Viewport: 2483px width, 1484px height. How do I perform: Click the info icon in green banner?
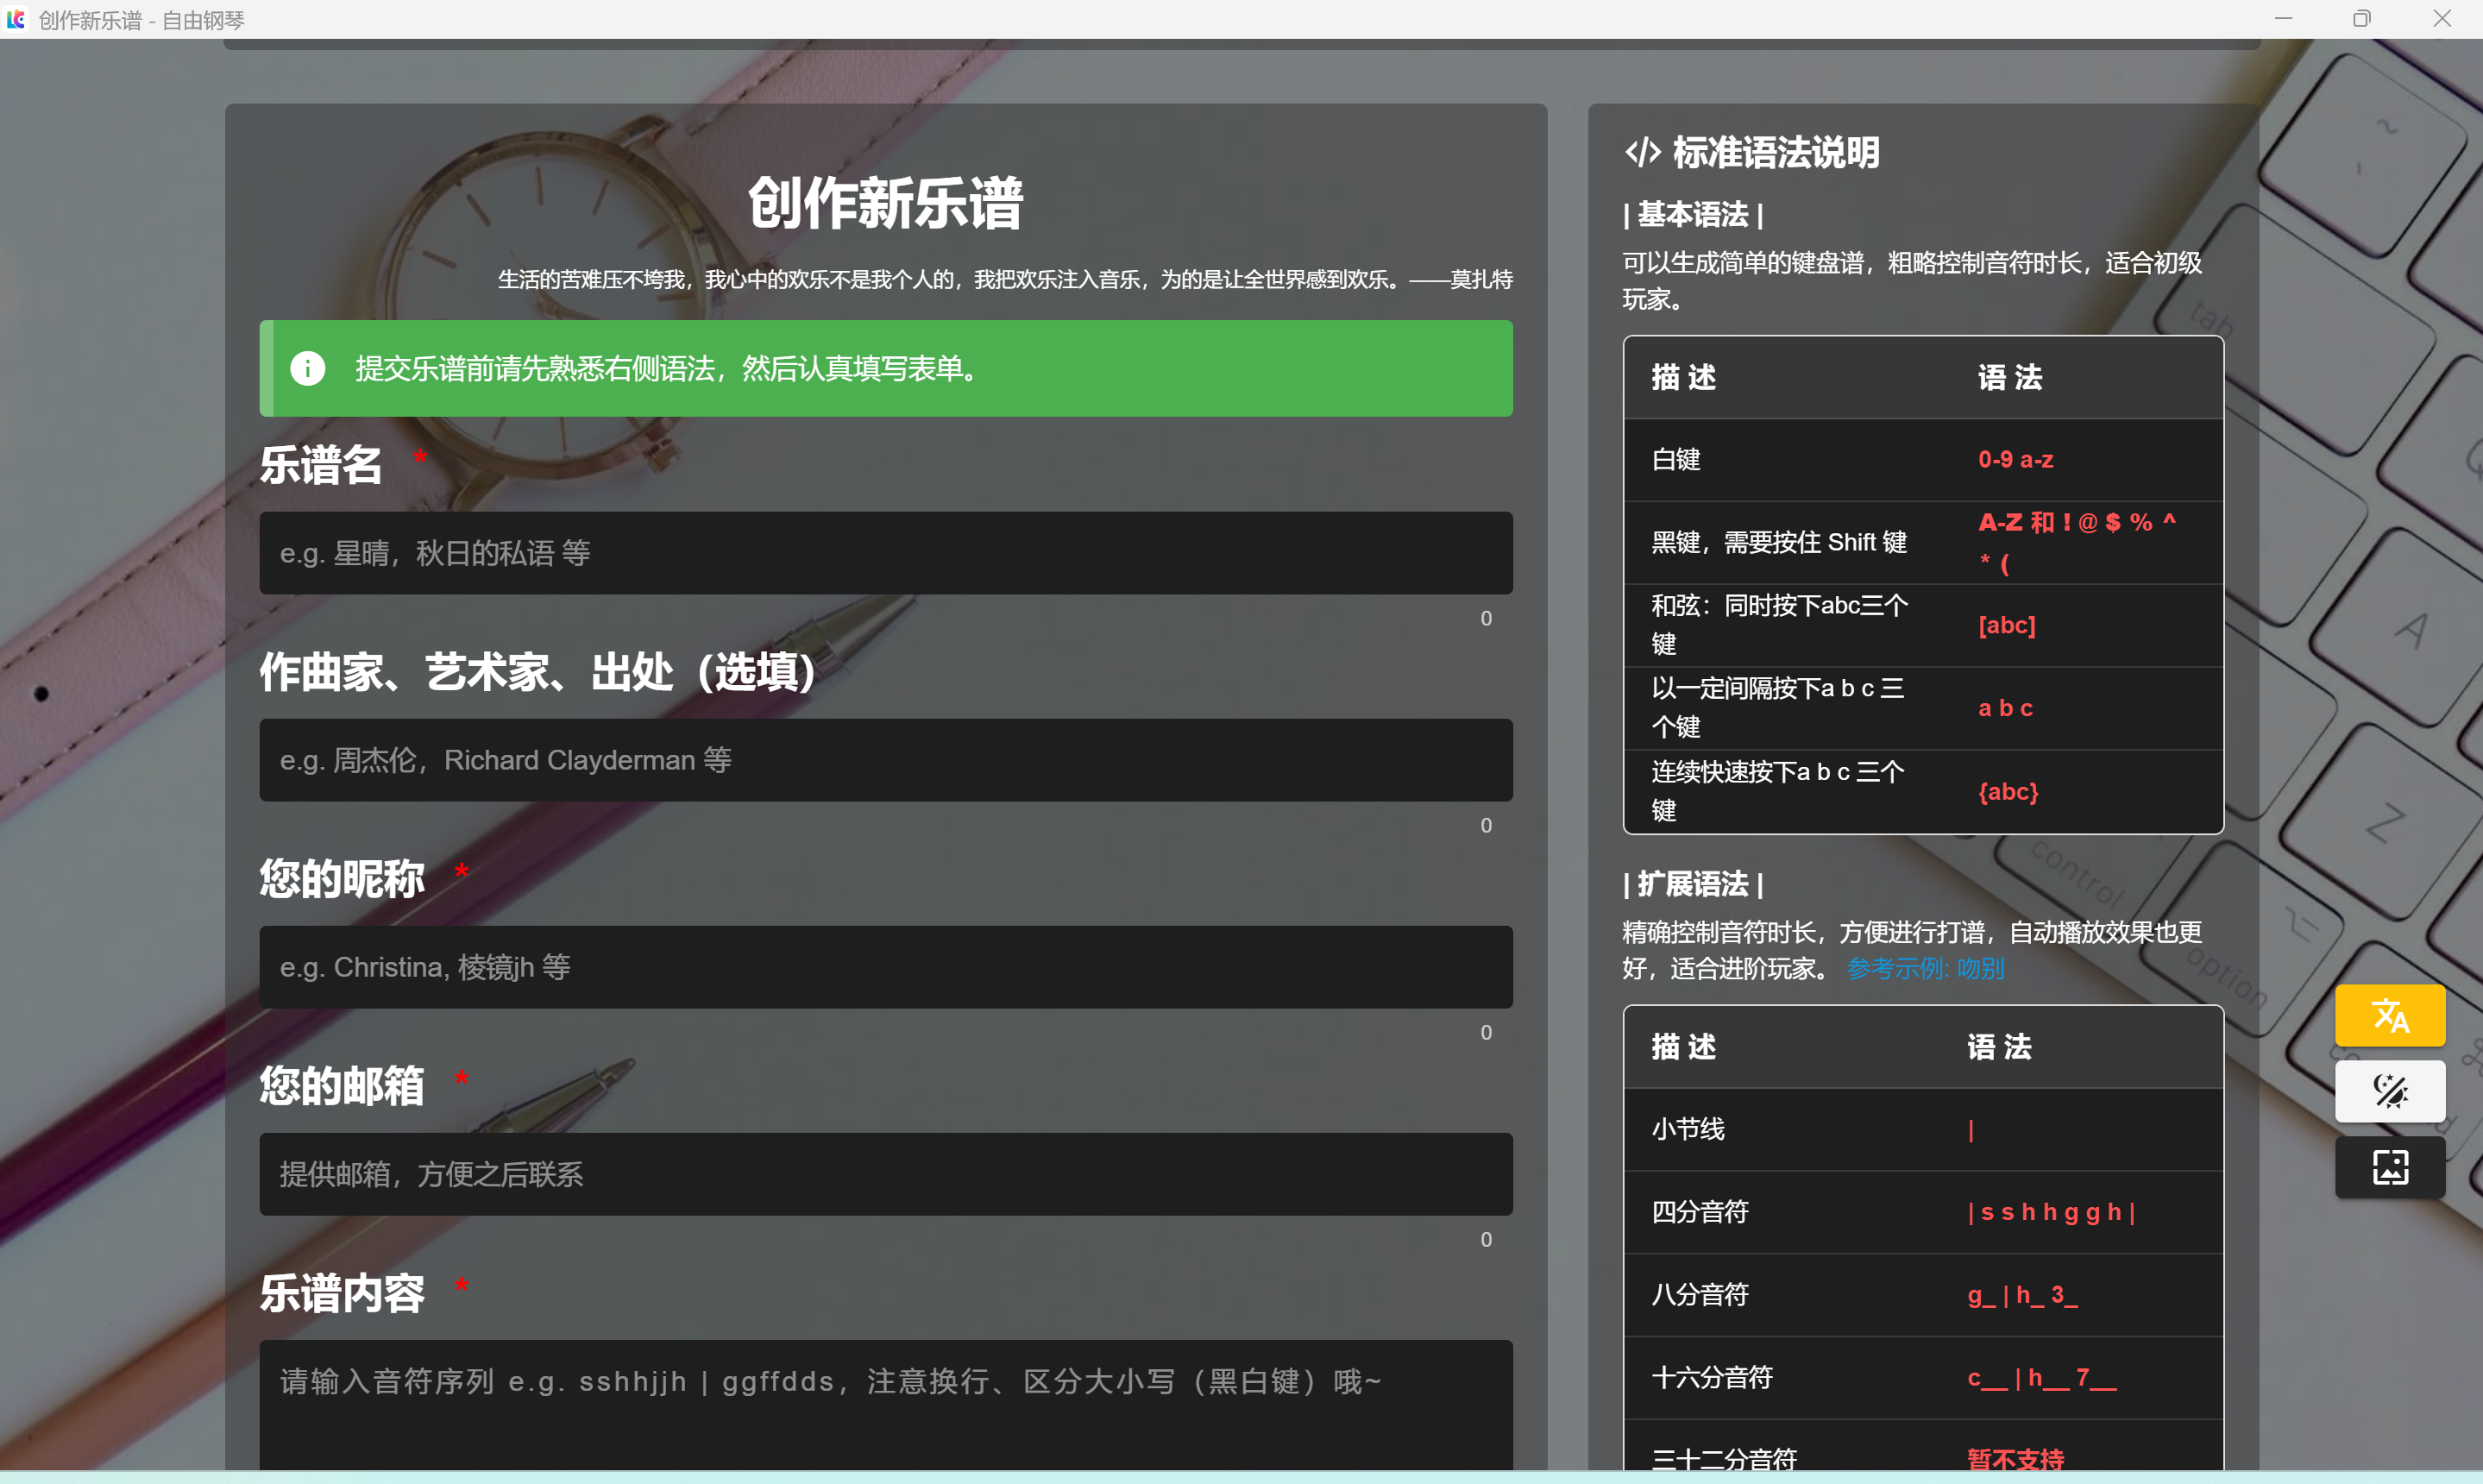pyautogui.click(x=307, y=368)
